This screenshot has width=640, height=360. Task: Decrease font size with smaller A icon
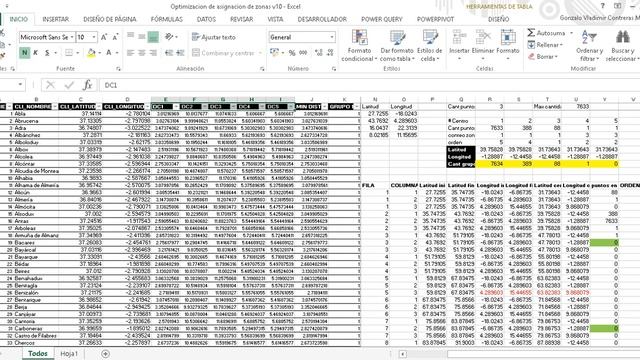click(x=115, y=37)
